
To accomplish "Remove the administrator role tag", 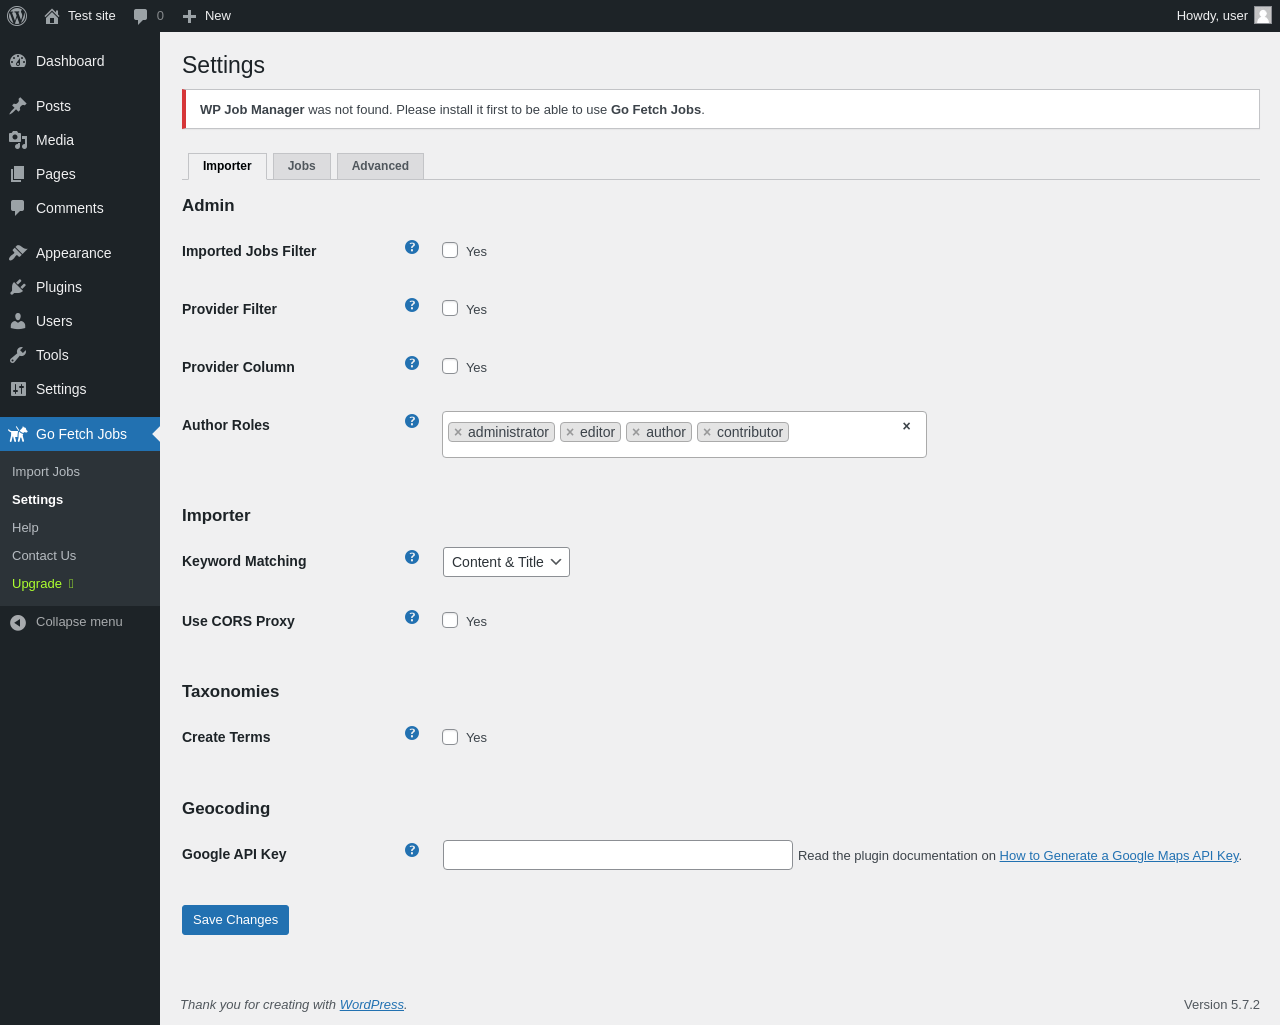I will (x=458, y=432).
